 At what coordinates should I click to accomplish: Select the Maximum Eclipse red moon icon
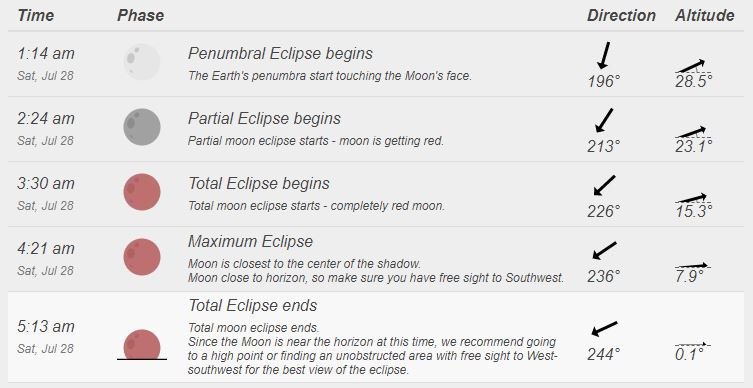click(x=142, y=257)
